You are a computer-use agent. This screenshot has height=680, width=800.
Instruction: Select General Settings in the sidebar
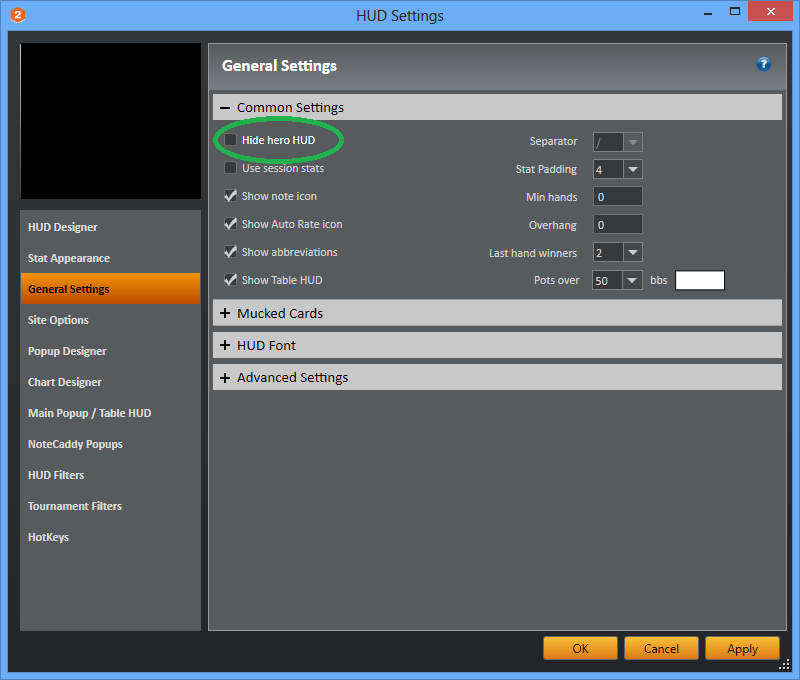tap(110, 289)
